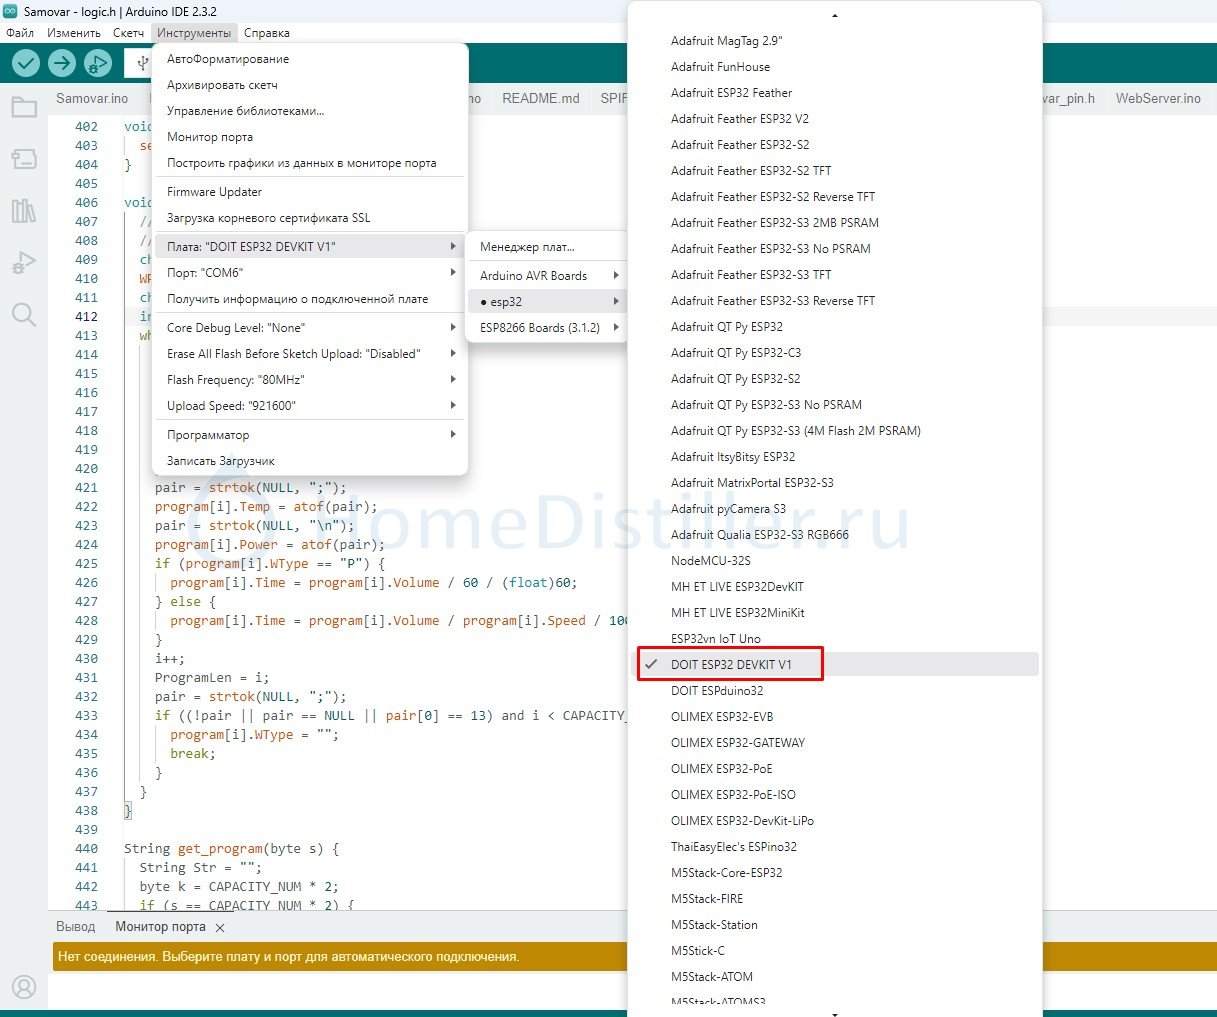The height and width of the screenshot is (1017, 1217).
Task: Open Firmware Updater menu item
Action: [310, 192]
